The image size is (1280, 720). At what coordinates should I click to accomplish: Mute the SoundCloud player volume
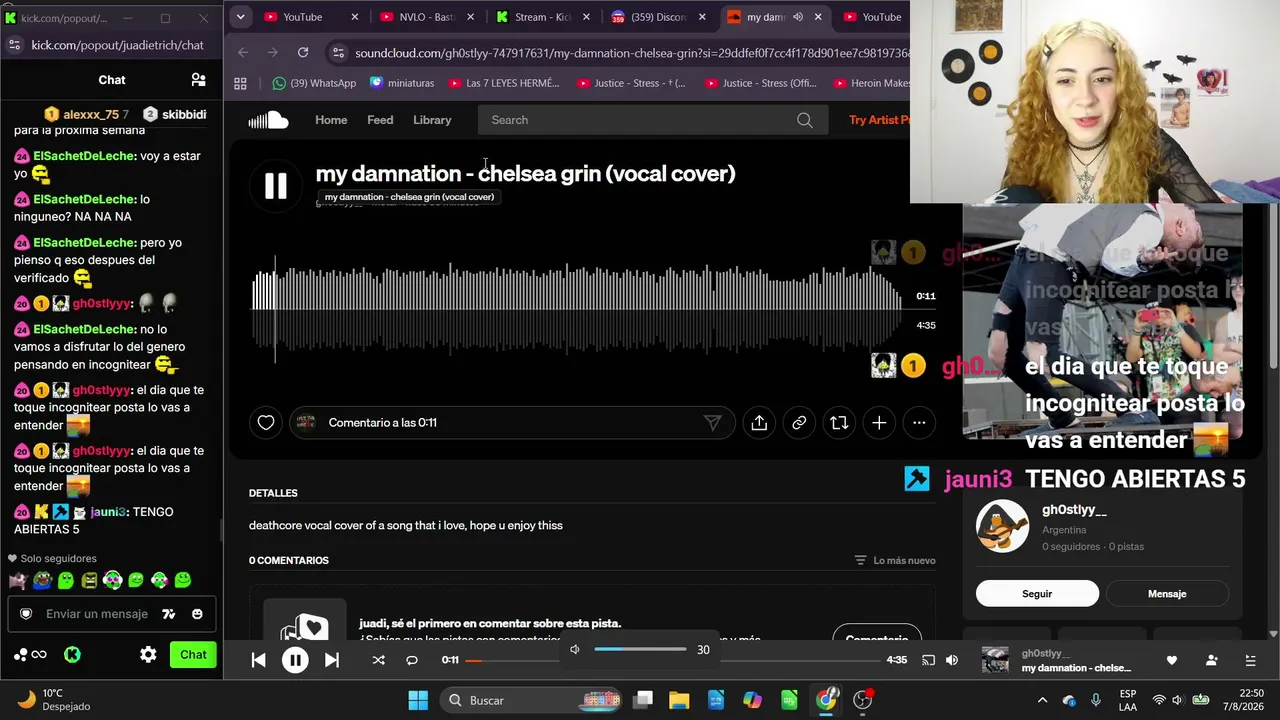[x=952, y=660]
